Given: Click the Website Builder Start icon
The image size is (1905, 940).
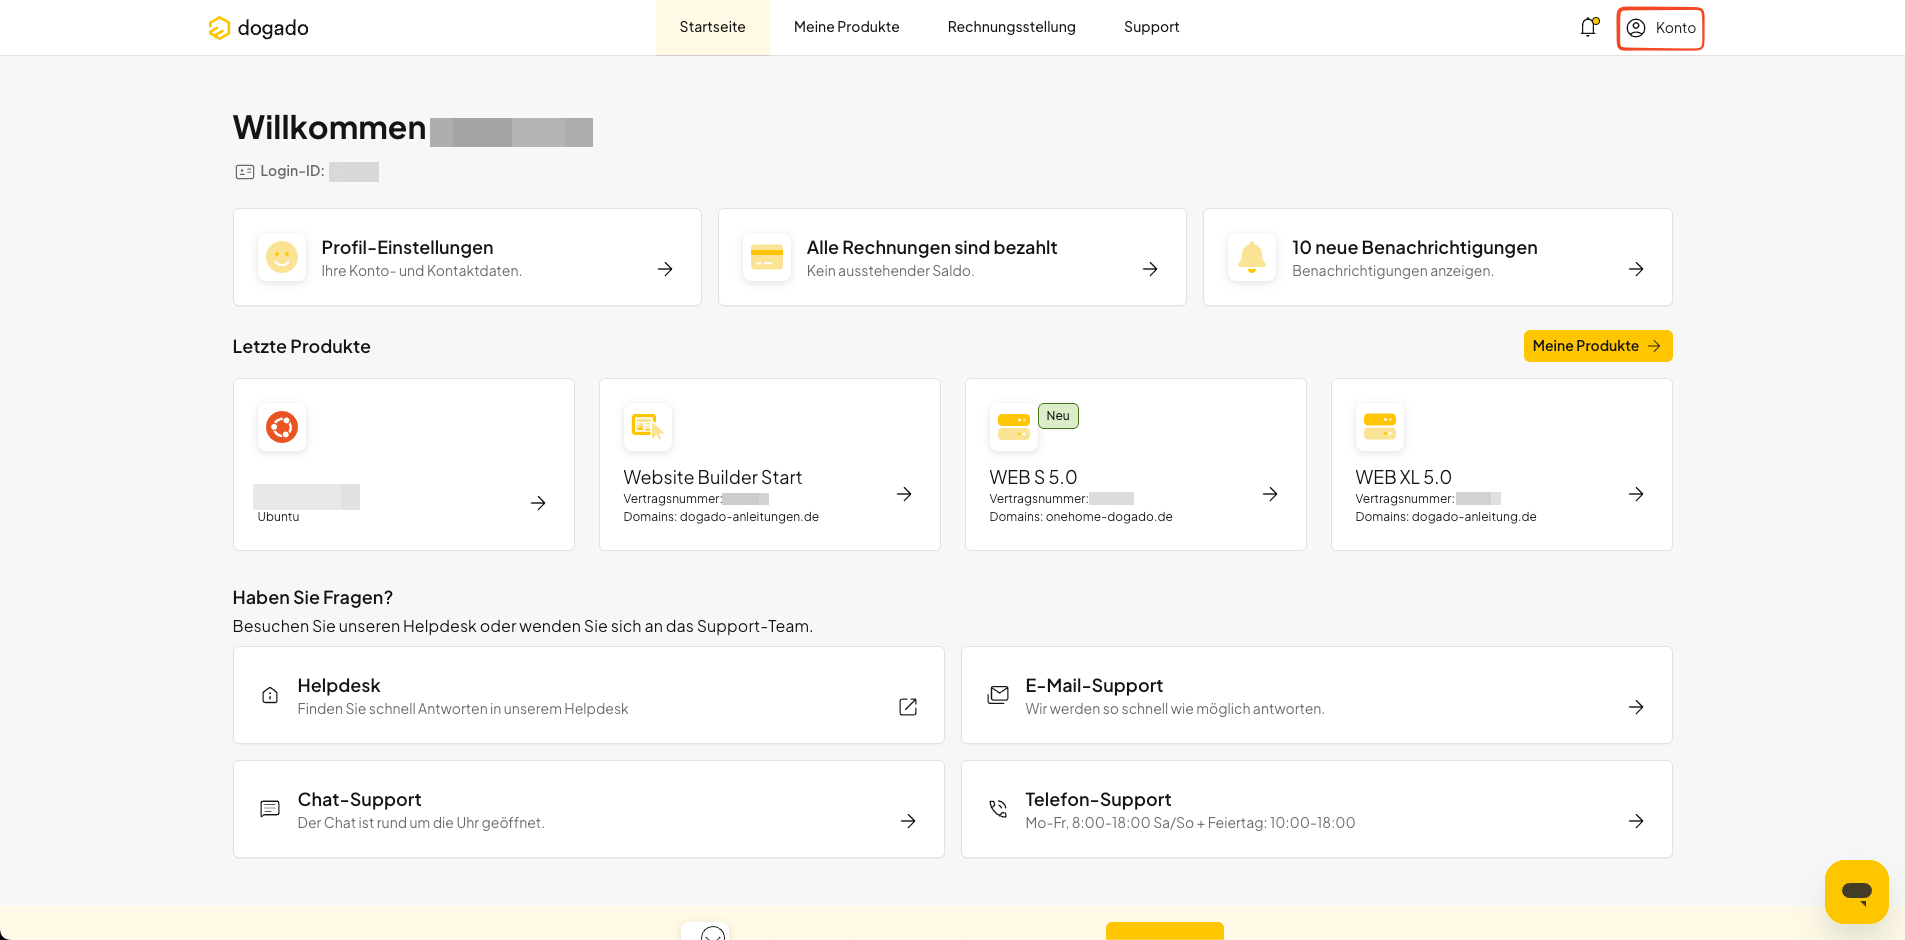Looking at the screenshot, I should click(648, 427).
